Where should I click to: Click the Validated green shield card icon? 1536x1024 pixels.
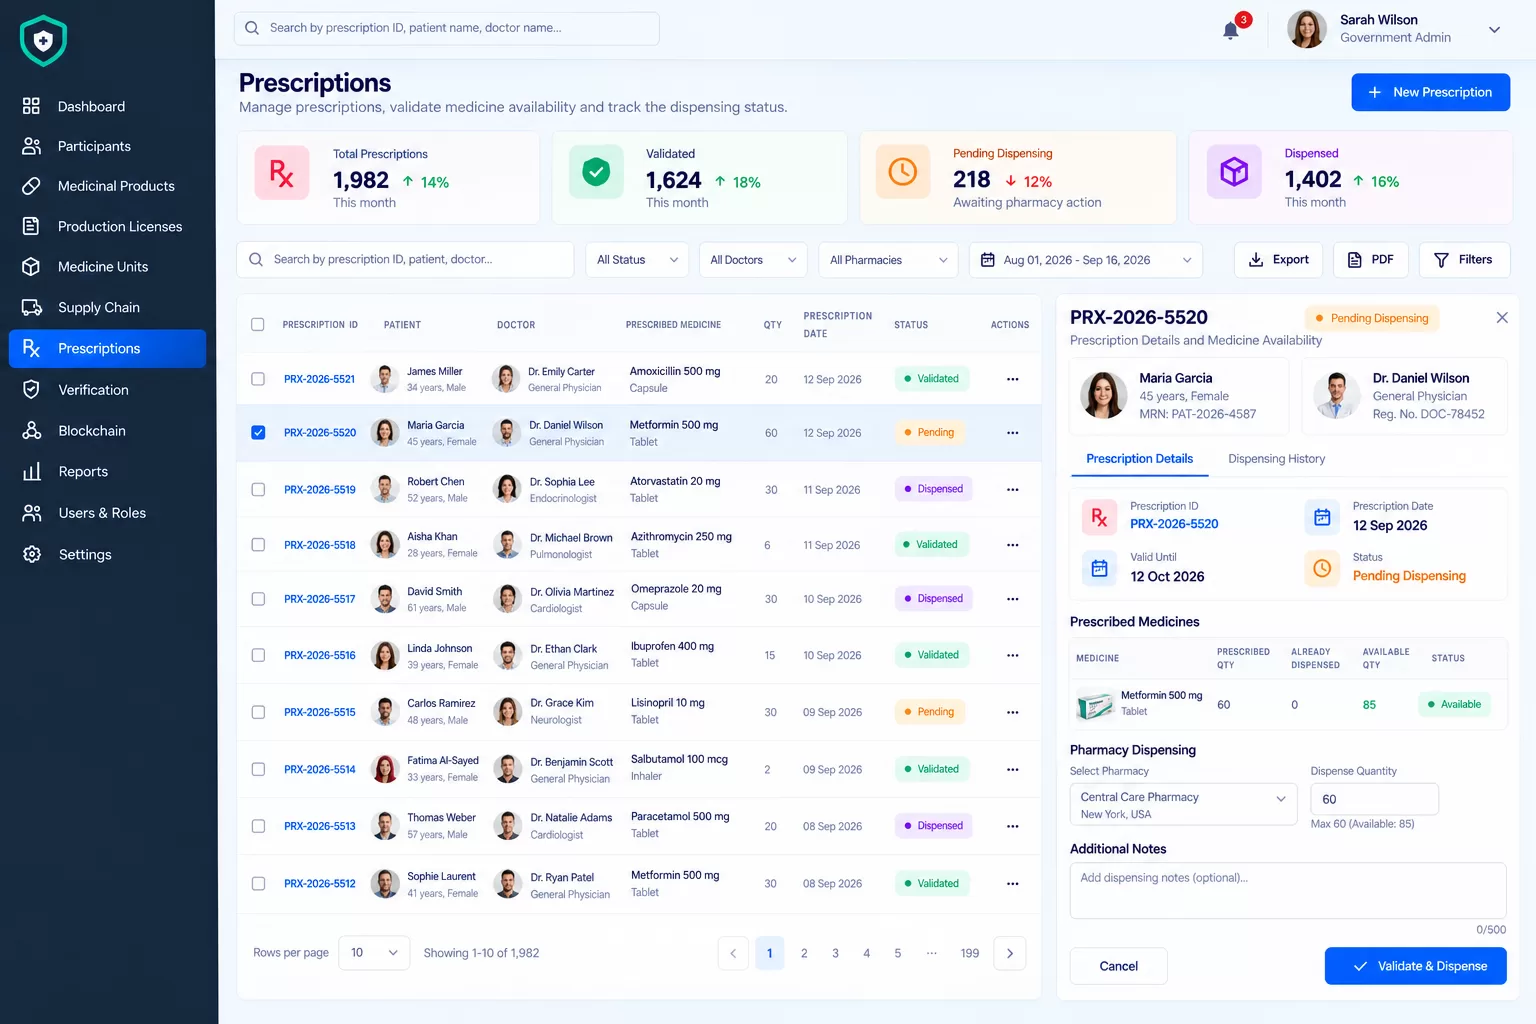pos(596,172)
